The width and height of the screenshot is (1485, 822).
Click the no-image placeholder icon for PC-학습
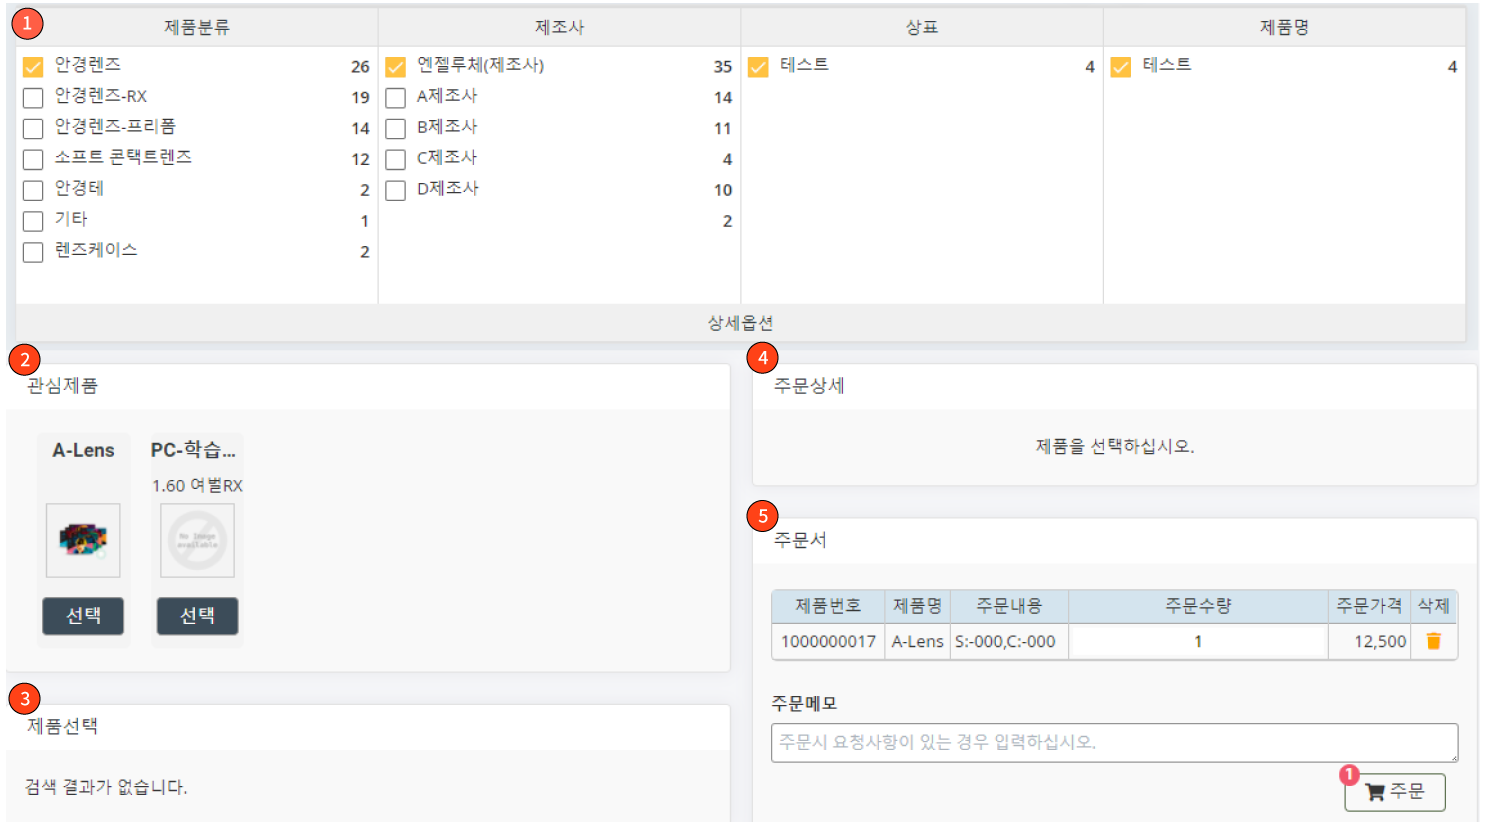(197, 540)
